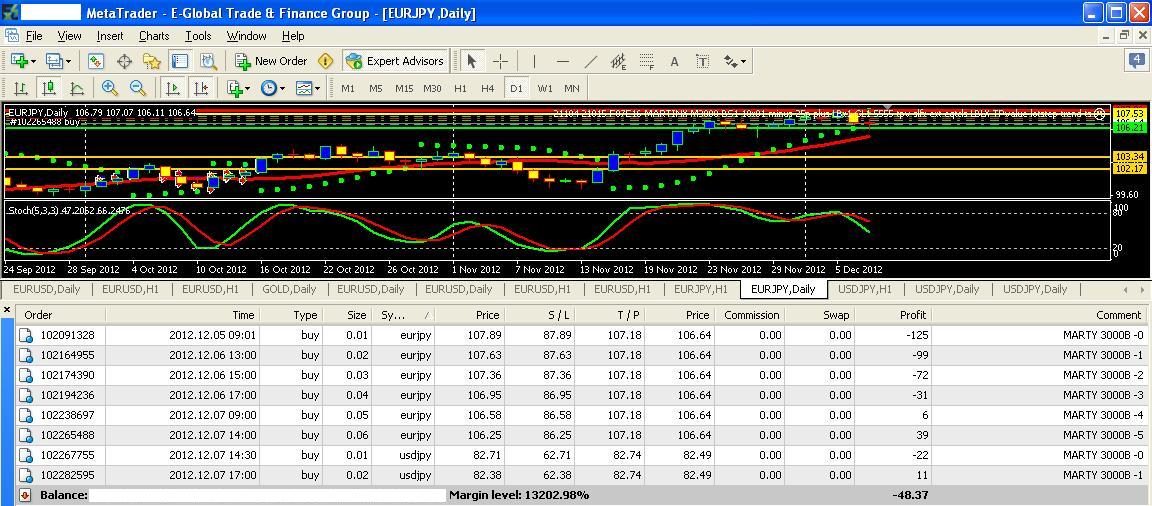Select the vertical line drawing tool
The width and height of the screenshot is (1152, 506).
(534, 61)
